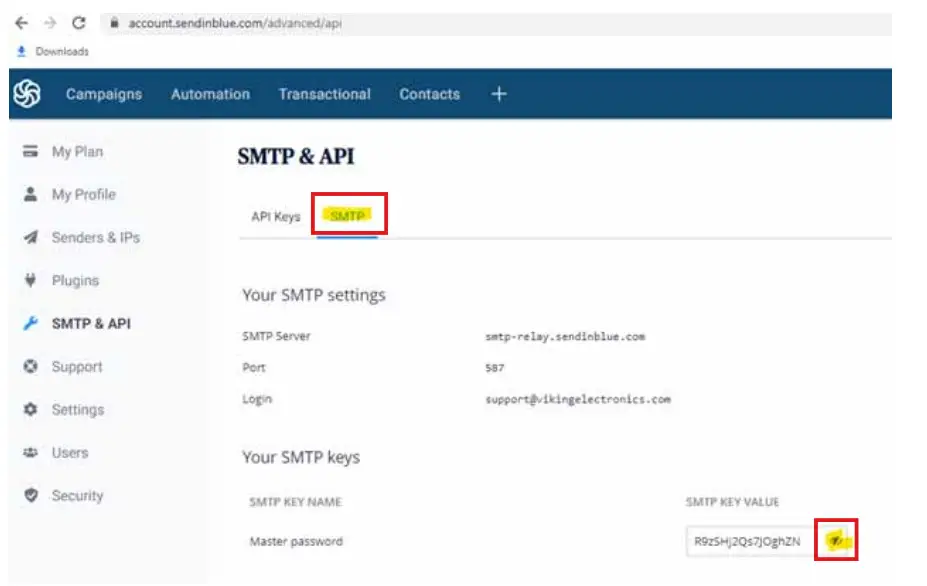Click the browser forward arrow
The image size is (927, 586).
click(x=50, y=23)
